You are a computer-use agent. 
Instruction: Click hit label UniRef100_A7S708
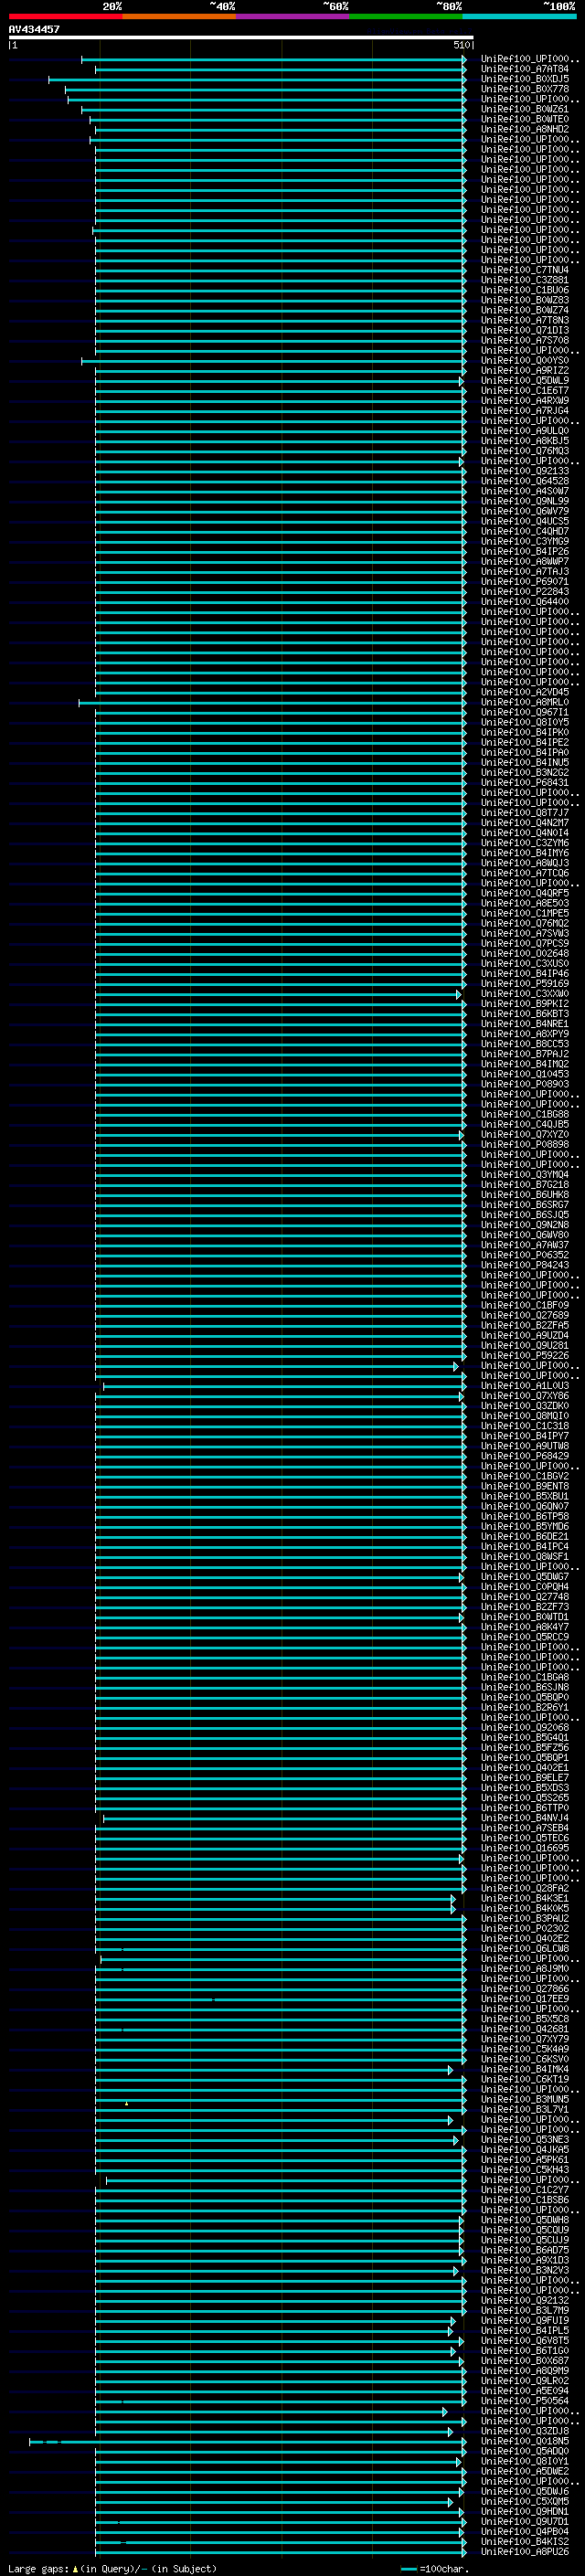(524, 340)
